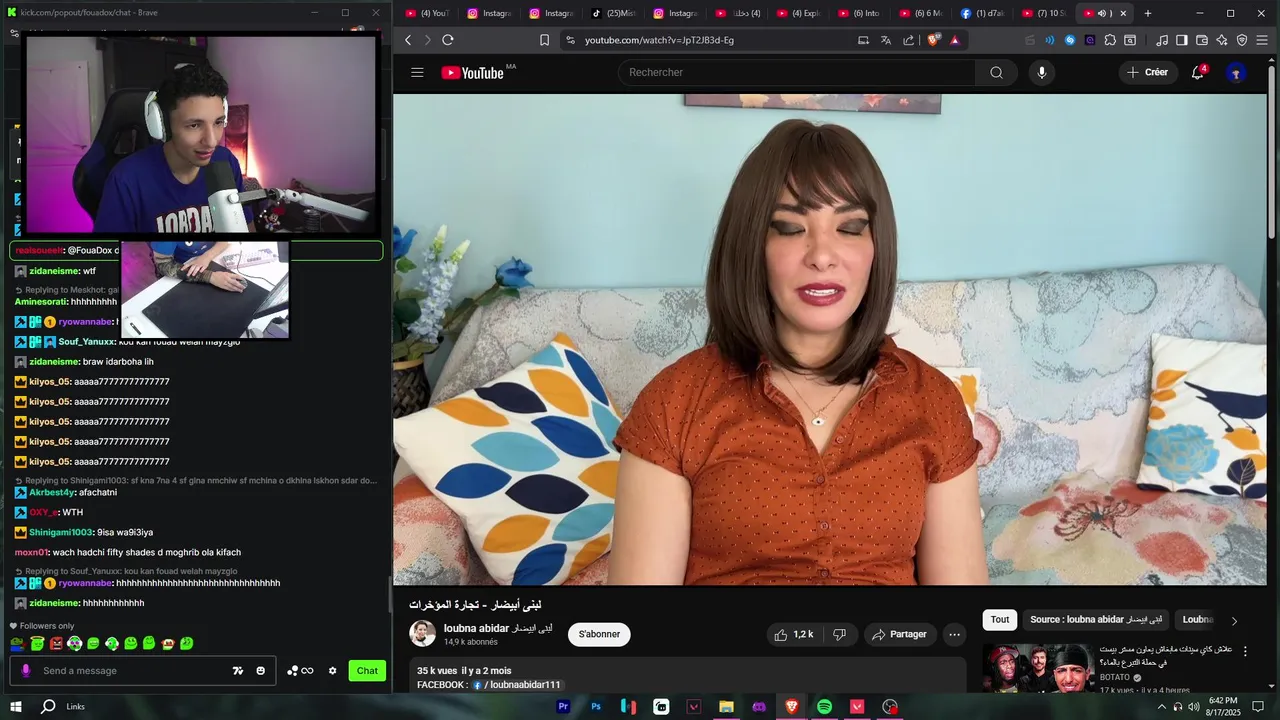
Task: Switch to the (6) Into YouTube tab
Action: tap(859, 13)
